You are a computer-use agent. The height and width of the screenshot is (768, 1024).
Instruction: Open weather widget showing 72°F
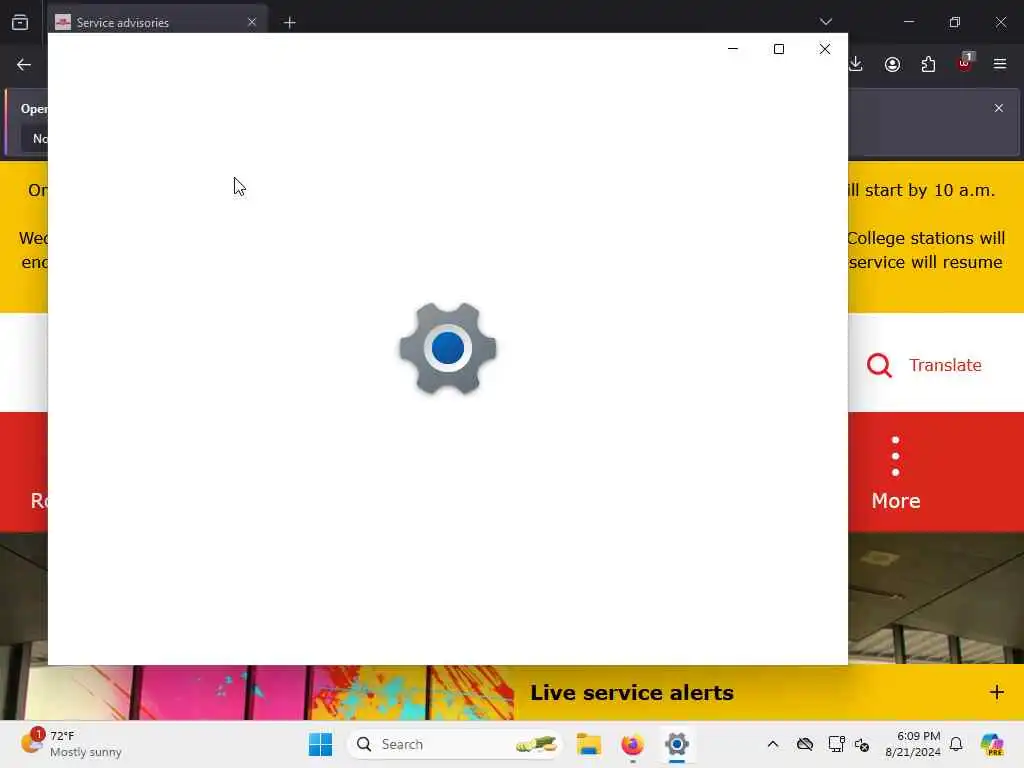click(72, 744)
